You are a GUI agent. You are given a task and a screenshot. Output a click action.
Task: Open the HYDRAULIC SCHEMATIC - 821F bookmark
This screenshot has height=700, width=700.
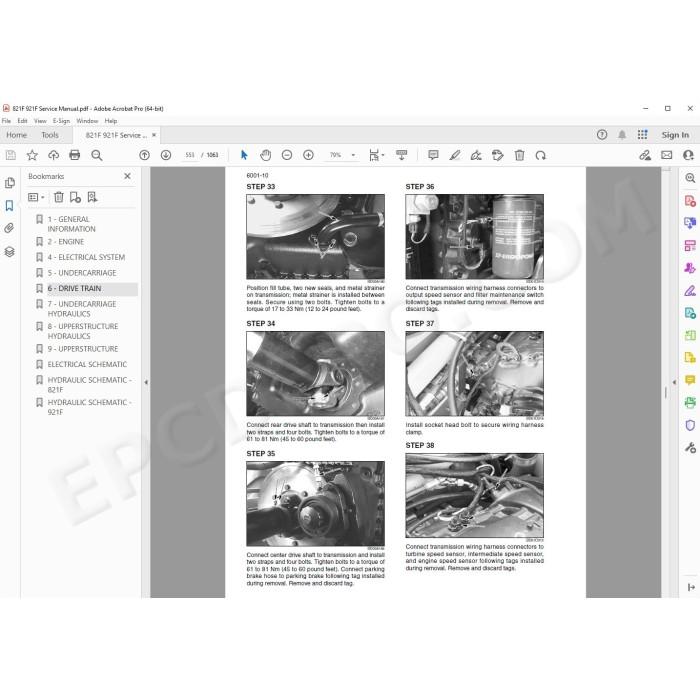89,385
